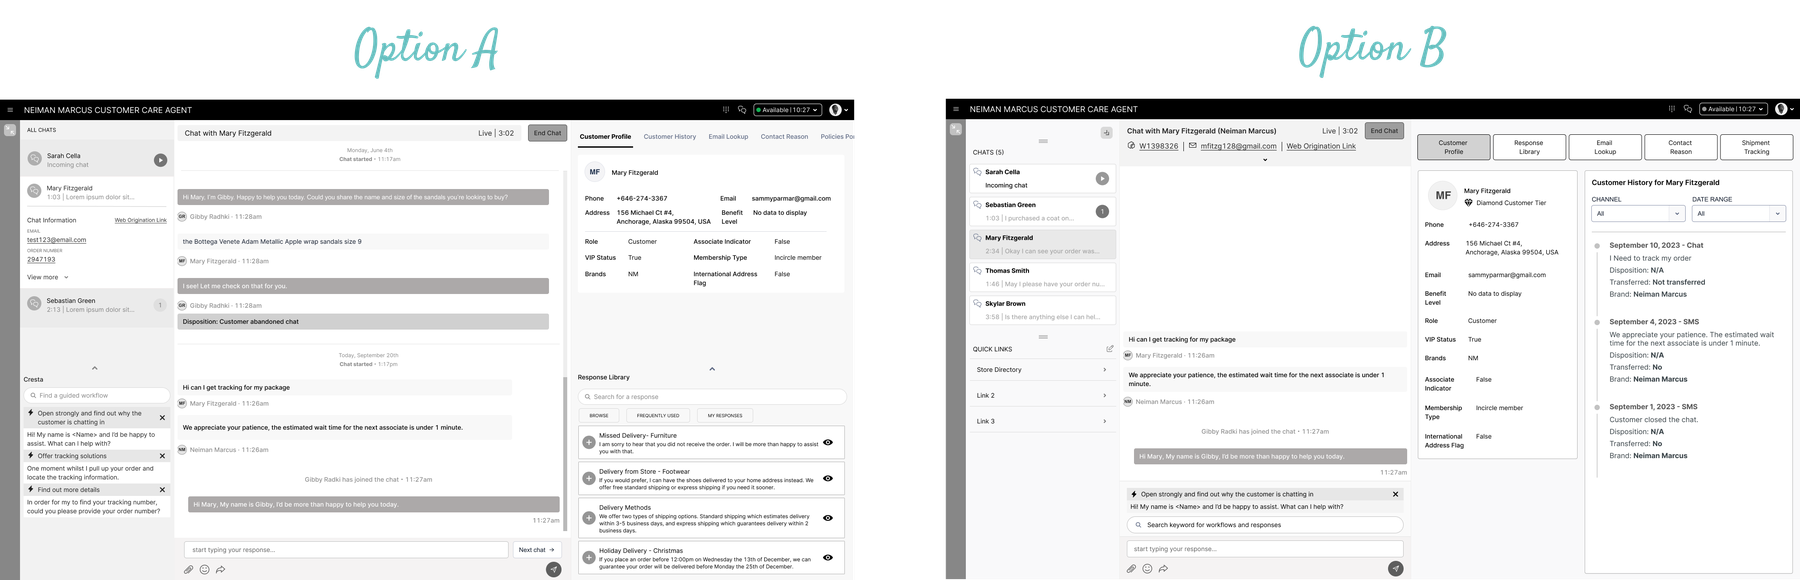Click the attachment paperclip in Option B
Image resolution: width=1800 pixels, height=580 pixels.
(x=1131, y=568)
